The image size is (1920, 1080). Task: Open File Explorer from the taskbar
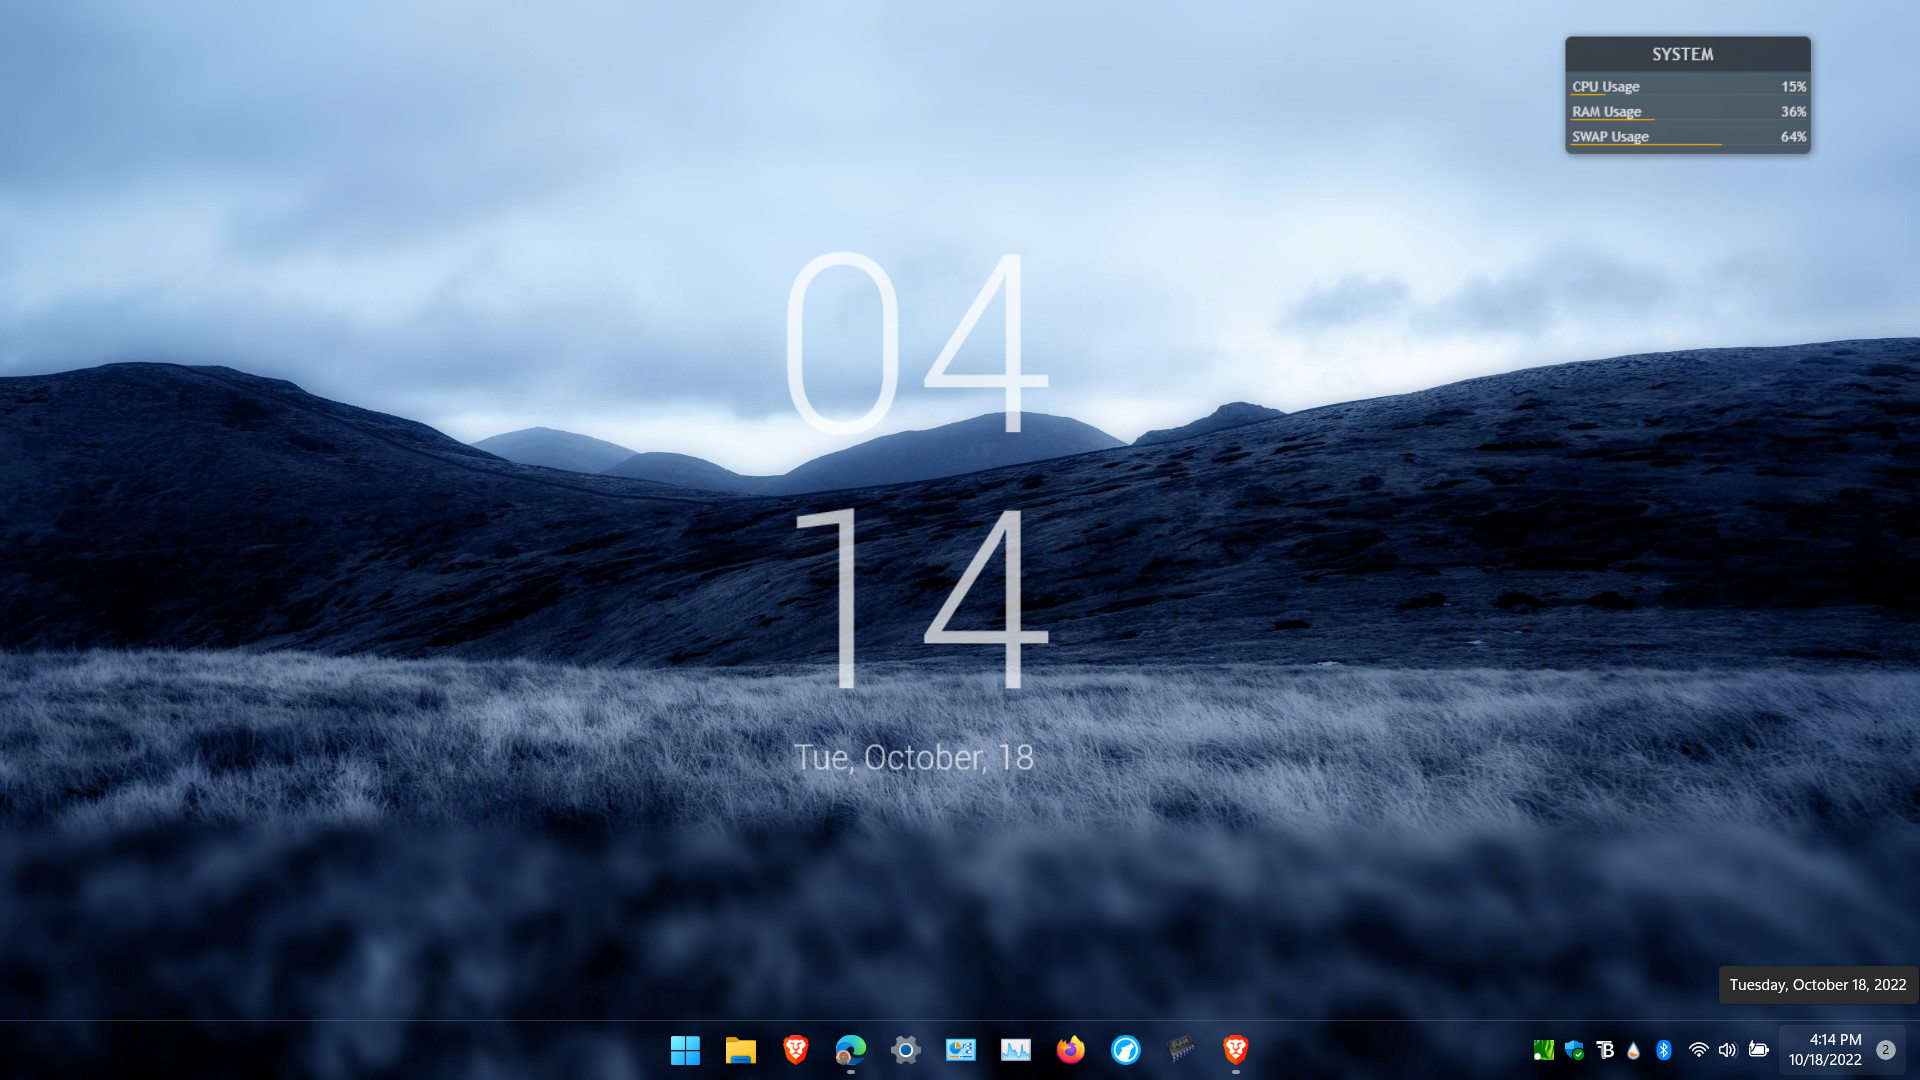tap(740, 1050)
